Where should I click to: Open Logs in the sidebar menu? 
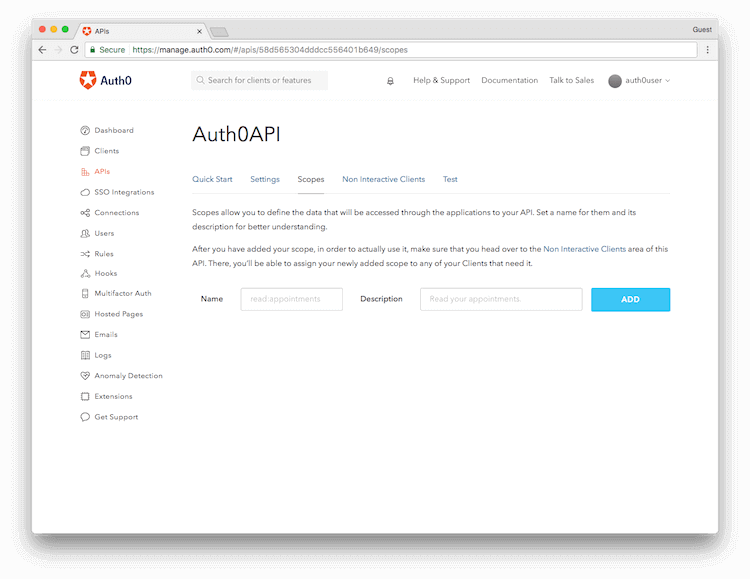coord(103,356)
